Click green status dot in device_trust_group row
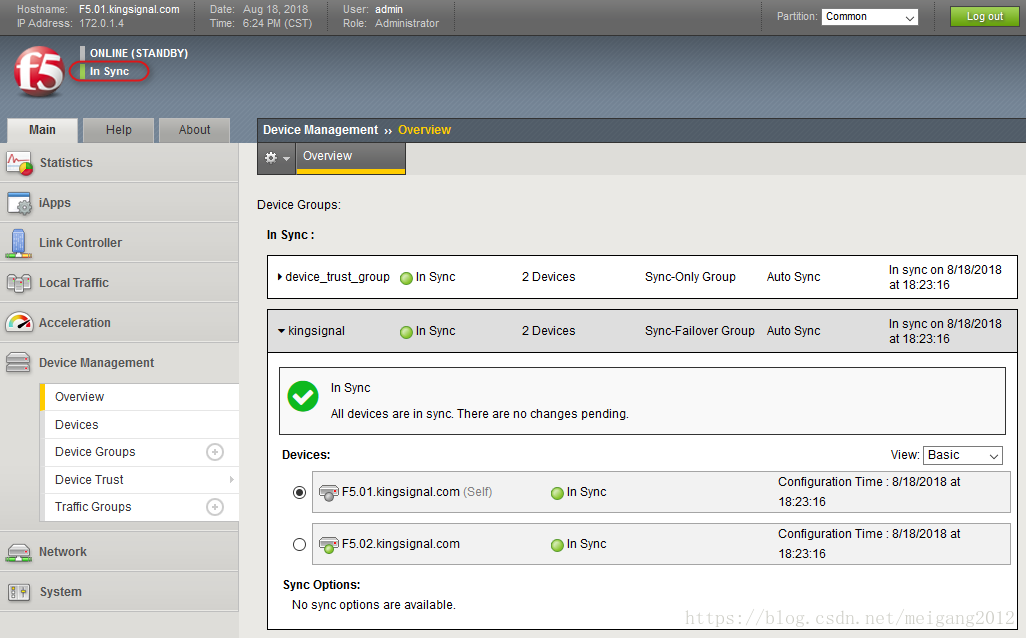Screen dimensions: 1026x638 (406, 278)
